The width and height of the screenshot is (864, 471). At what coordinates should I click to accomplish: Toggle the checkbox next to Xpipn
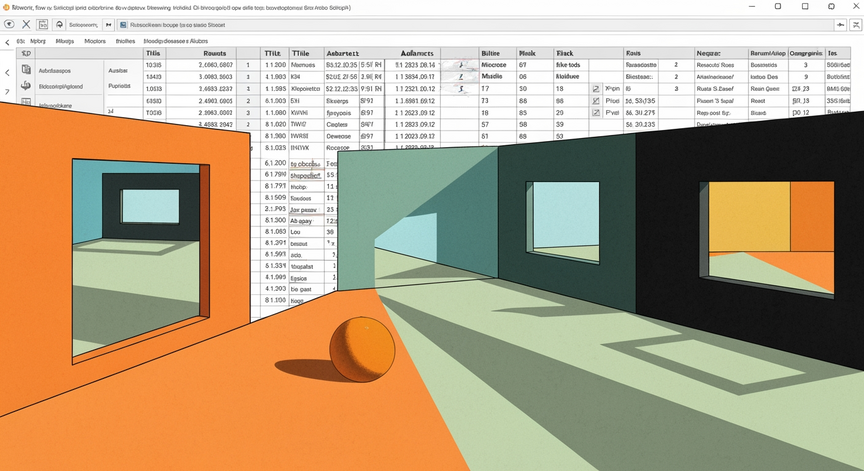(596, 89)
